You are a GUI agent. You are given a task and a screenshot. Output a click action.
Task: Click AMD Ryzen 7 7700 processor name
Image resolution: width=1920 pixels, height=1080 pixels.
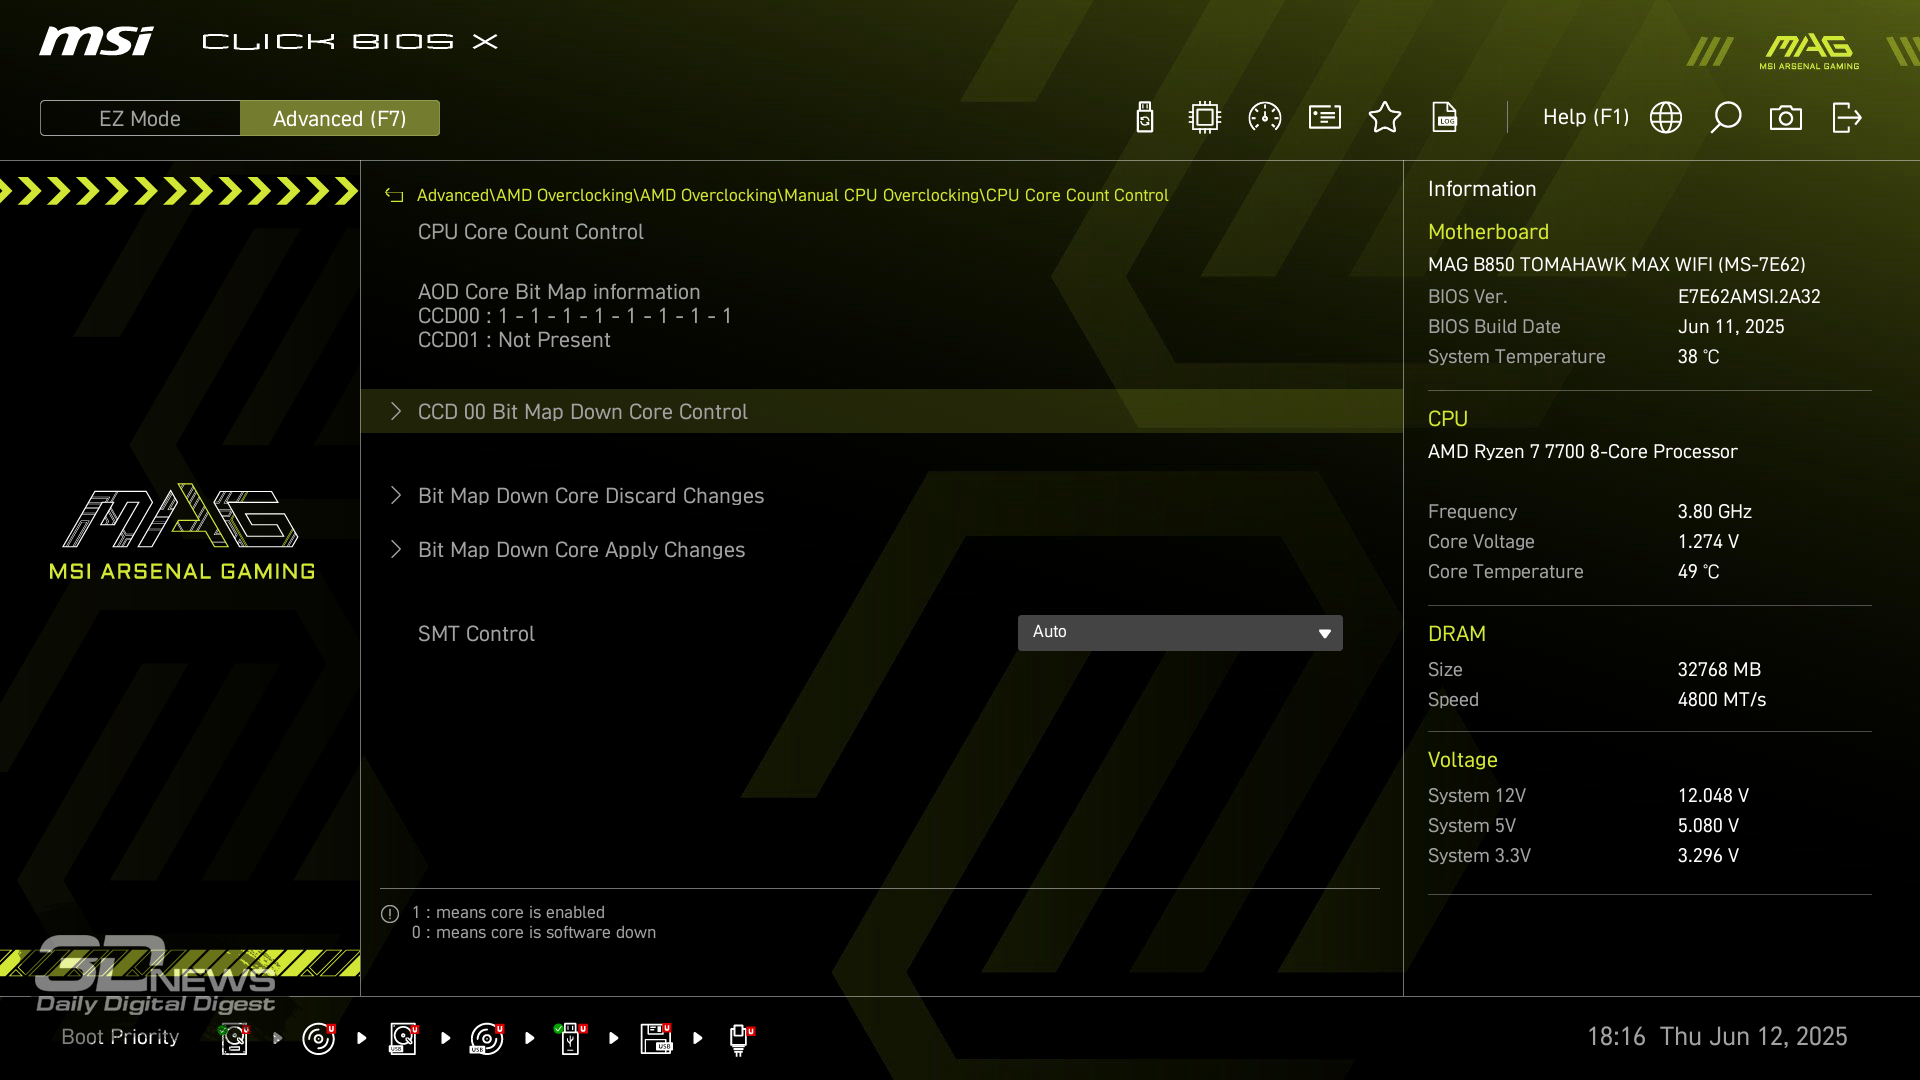tap(1583, 452)
